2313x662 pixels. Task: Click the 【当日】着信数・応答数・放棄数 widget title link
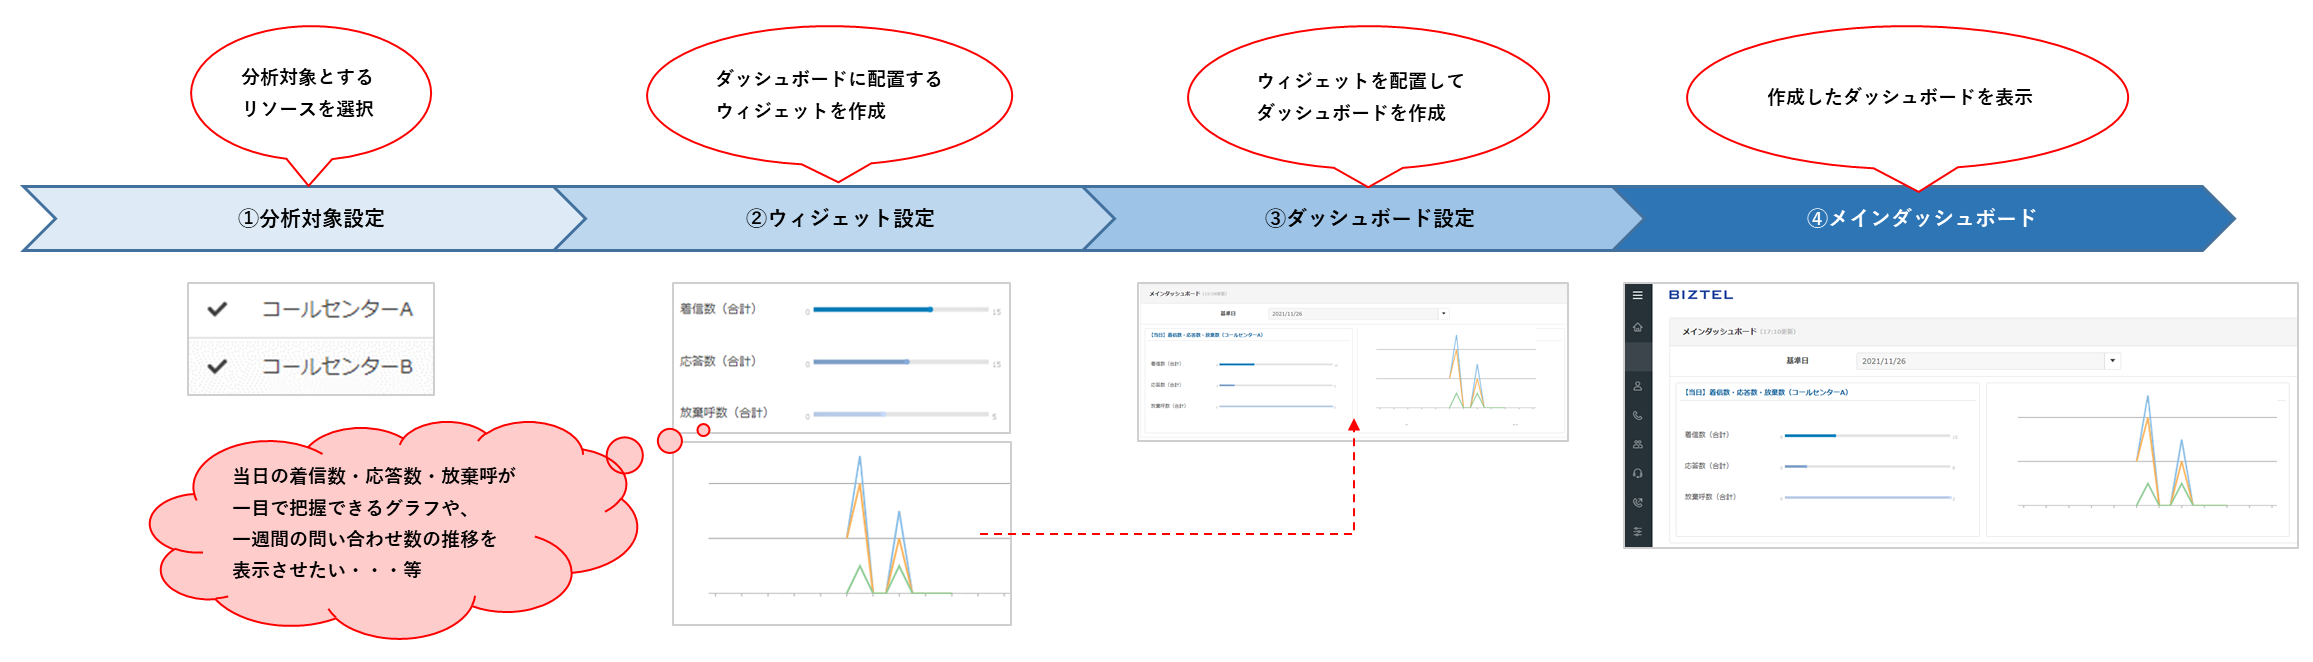[x=1766, y=393]
